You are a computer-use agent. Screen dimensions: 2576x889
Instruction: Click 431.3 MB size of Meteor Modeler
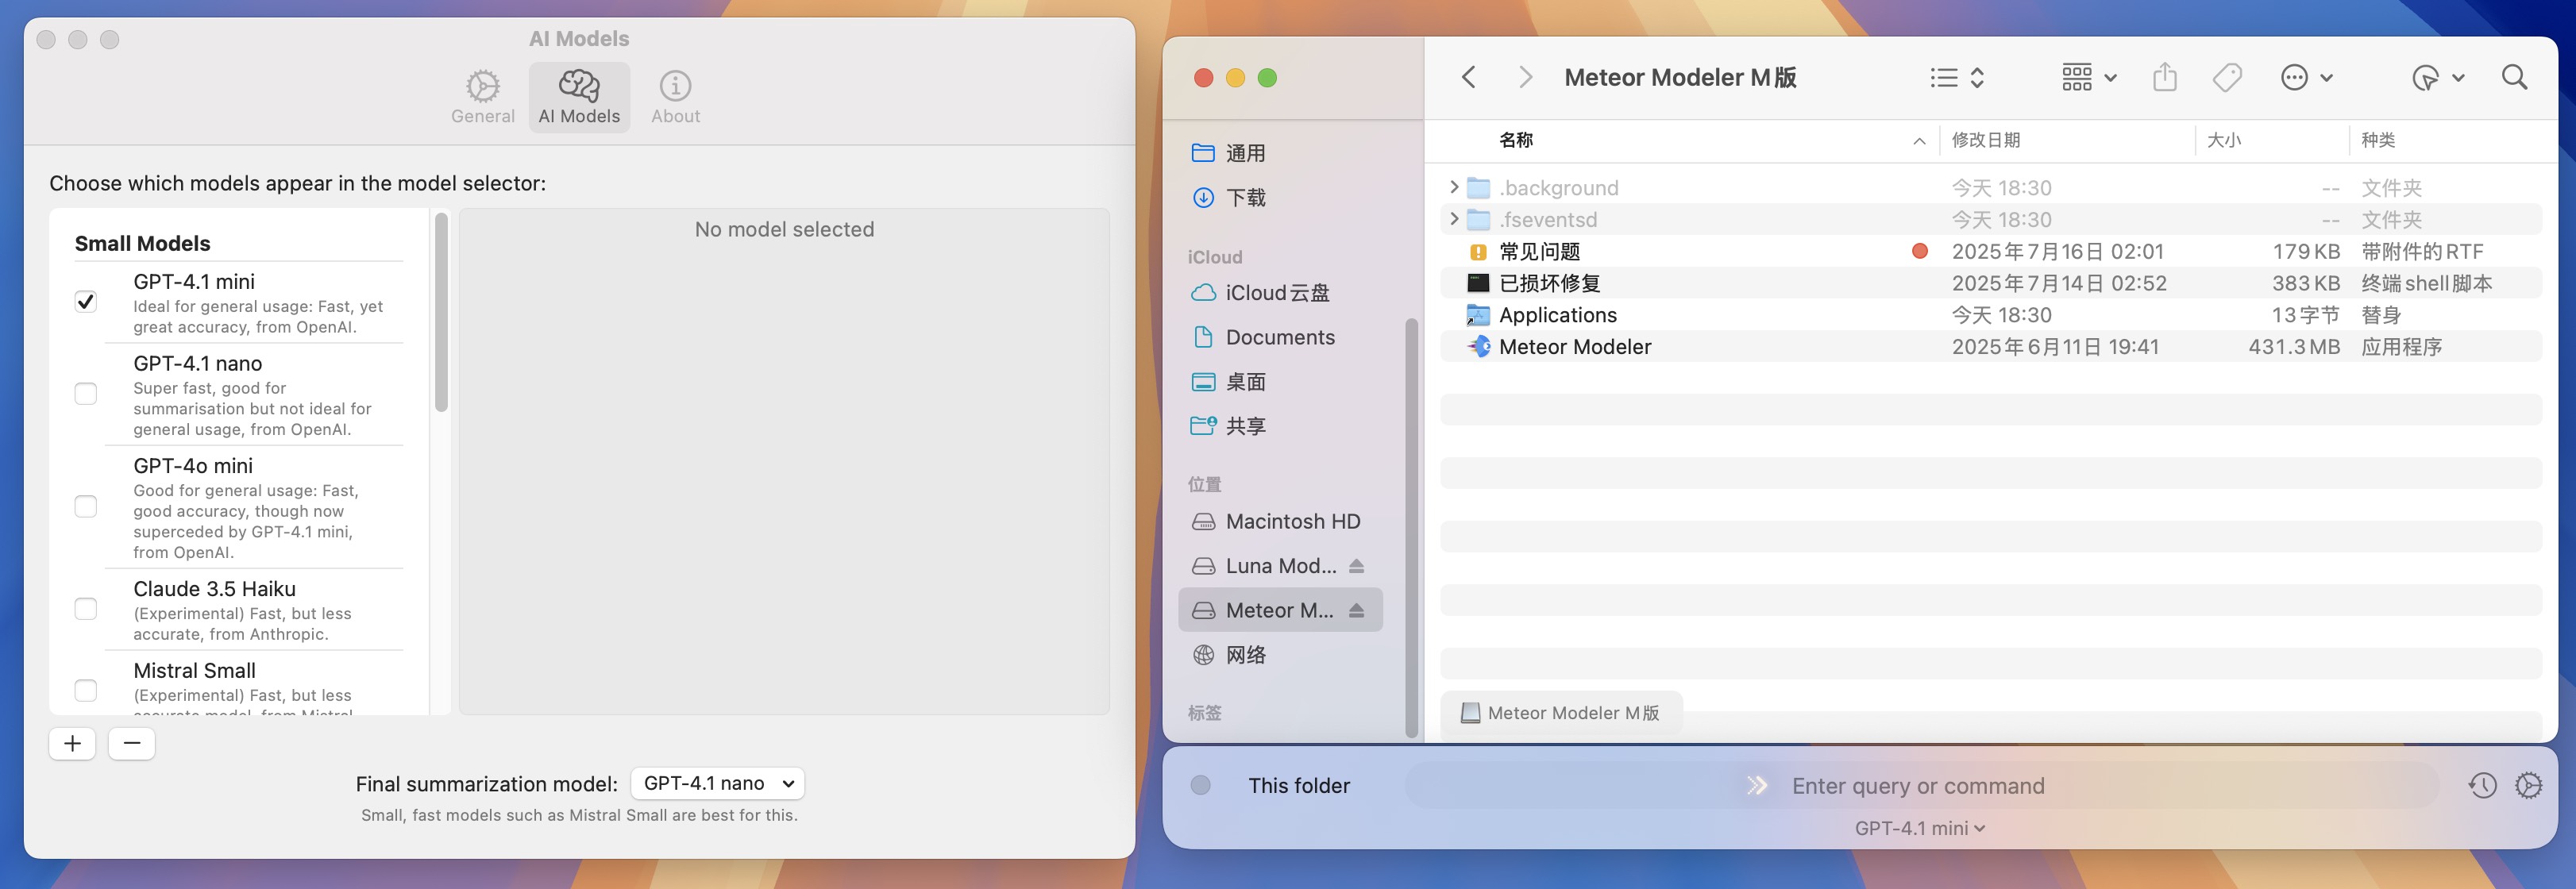point(2294,347)
